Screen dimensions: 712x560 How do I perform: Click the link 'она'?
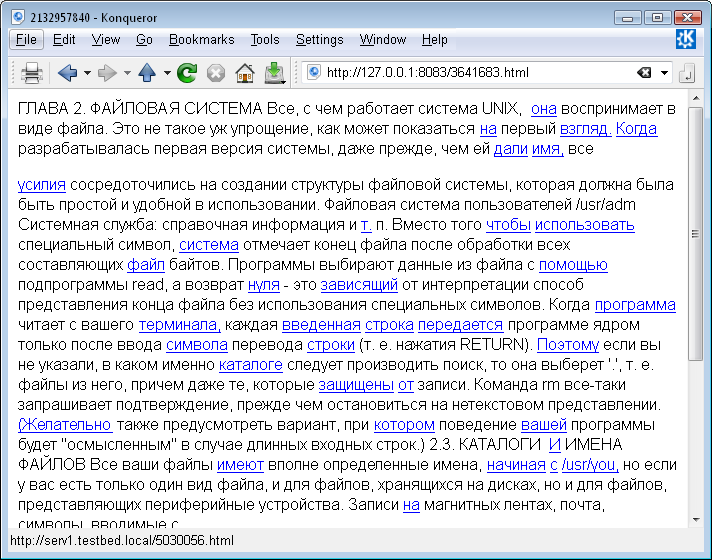(x=544, y=109)
